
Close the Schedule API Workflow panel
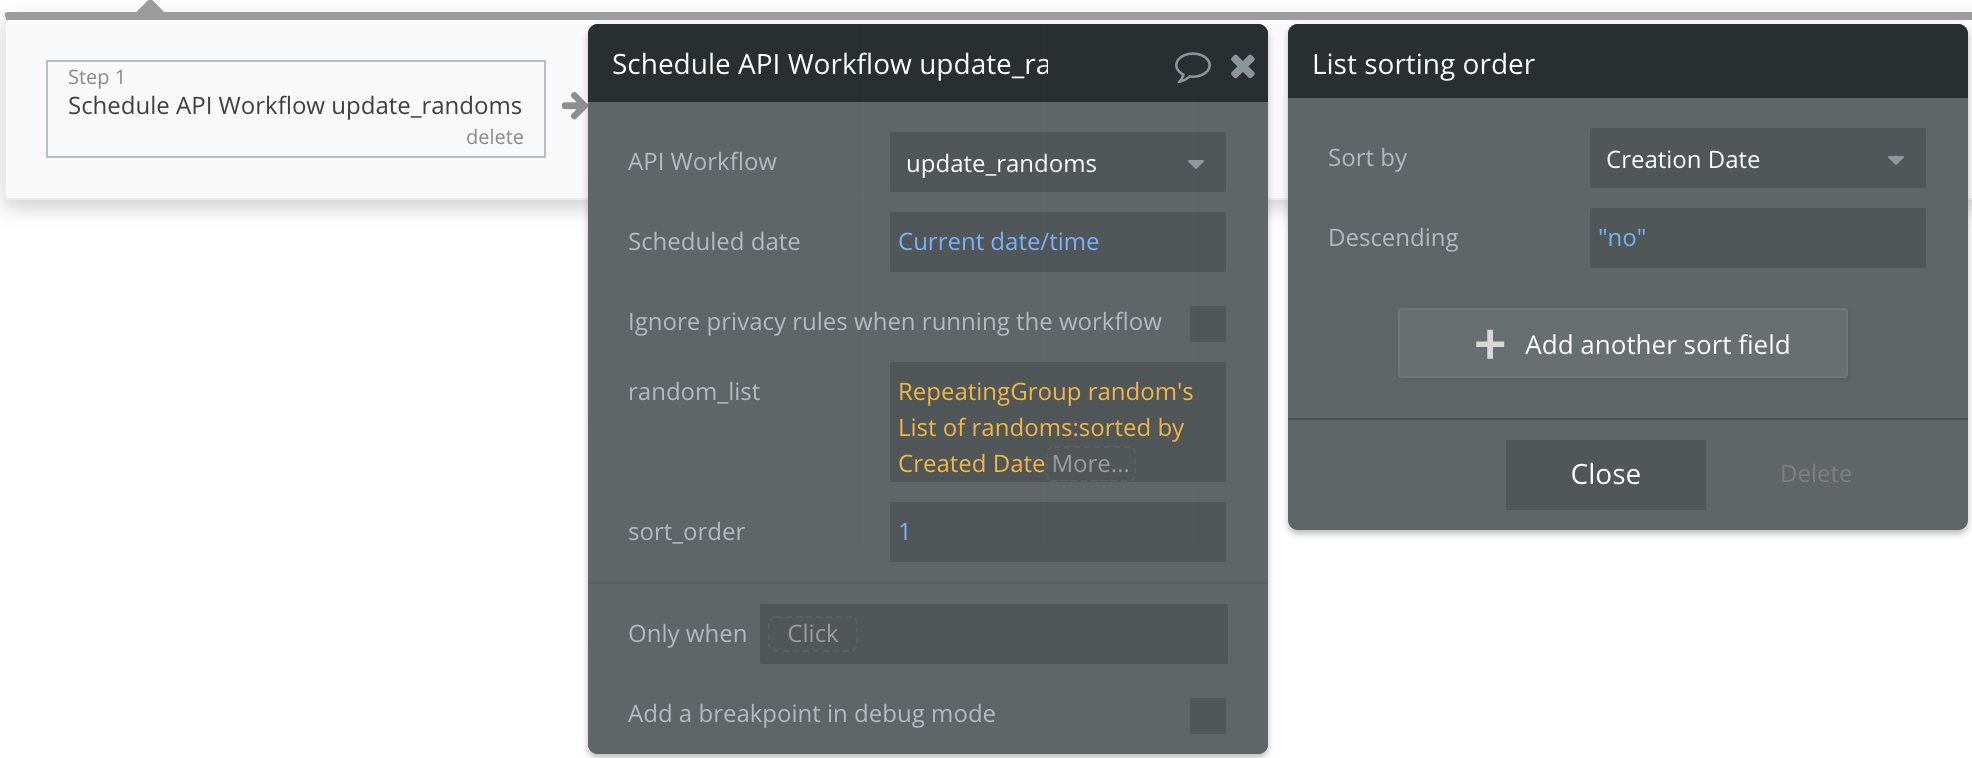coord(1243,66)
